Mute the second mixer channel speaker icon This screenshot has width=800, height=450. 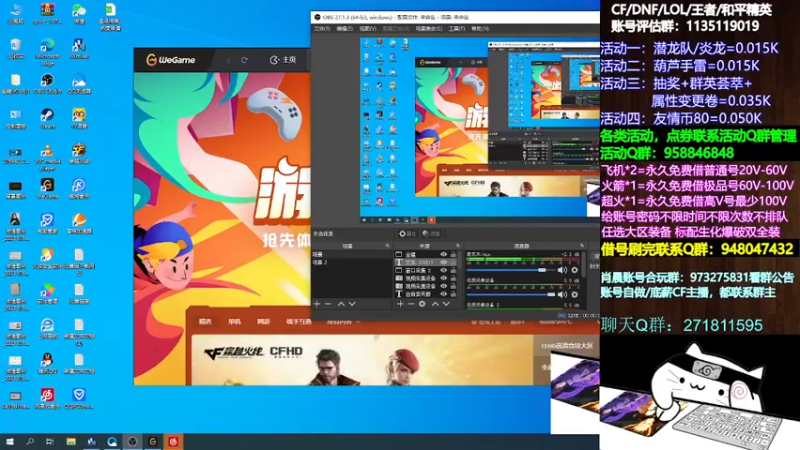(x=562, y=294)
